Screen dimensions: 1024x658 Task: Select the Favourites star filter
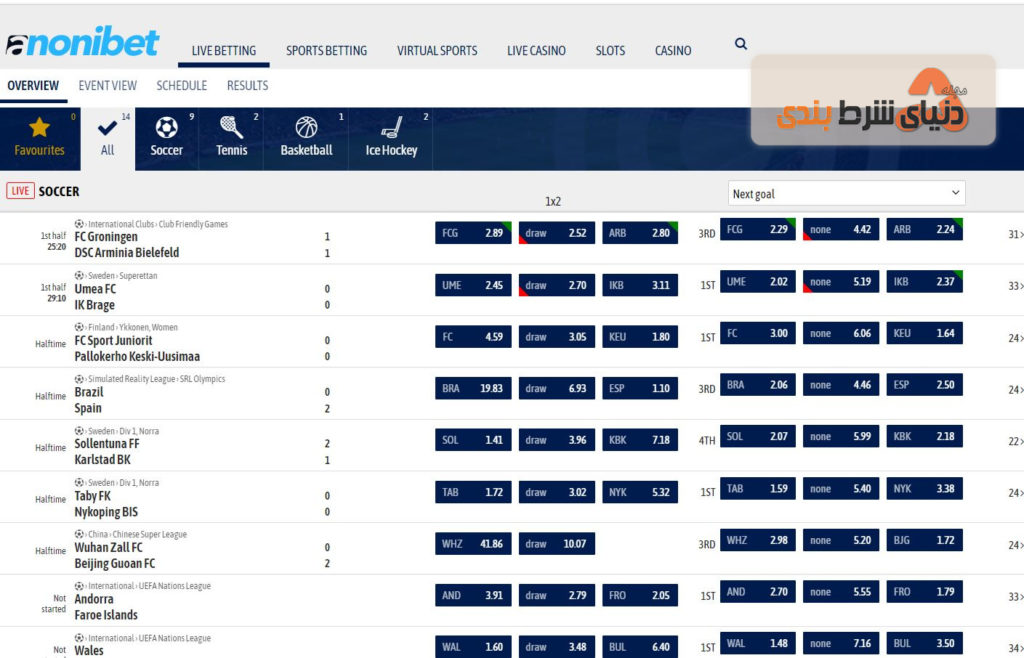pyautogui.click(x=40, y=138)
